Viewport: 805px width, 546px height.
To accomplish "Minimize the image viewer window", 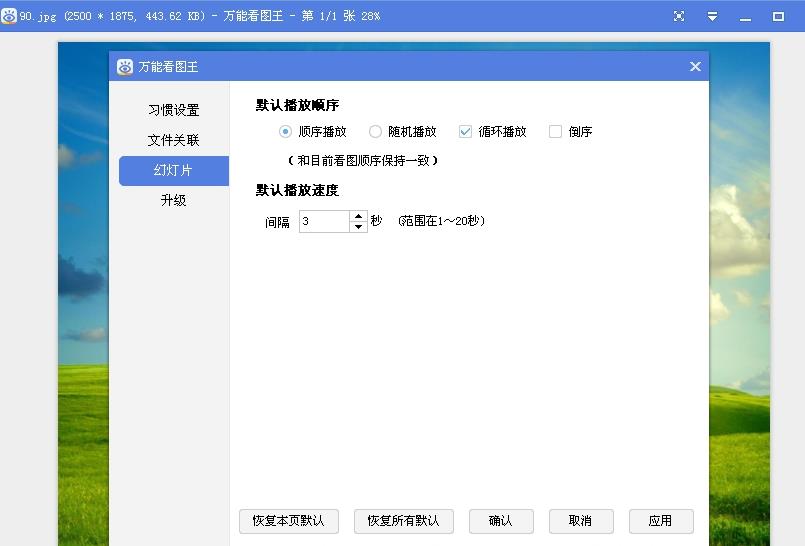I will (x=745, y=17).
